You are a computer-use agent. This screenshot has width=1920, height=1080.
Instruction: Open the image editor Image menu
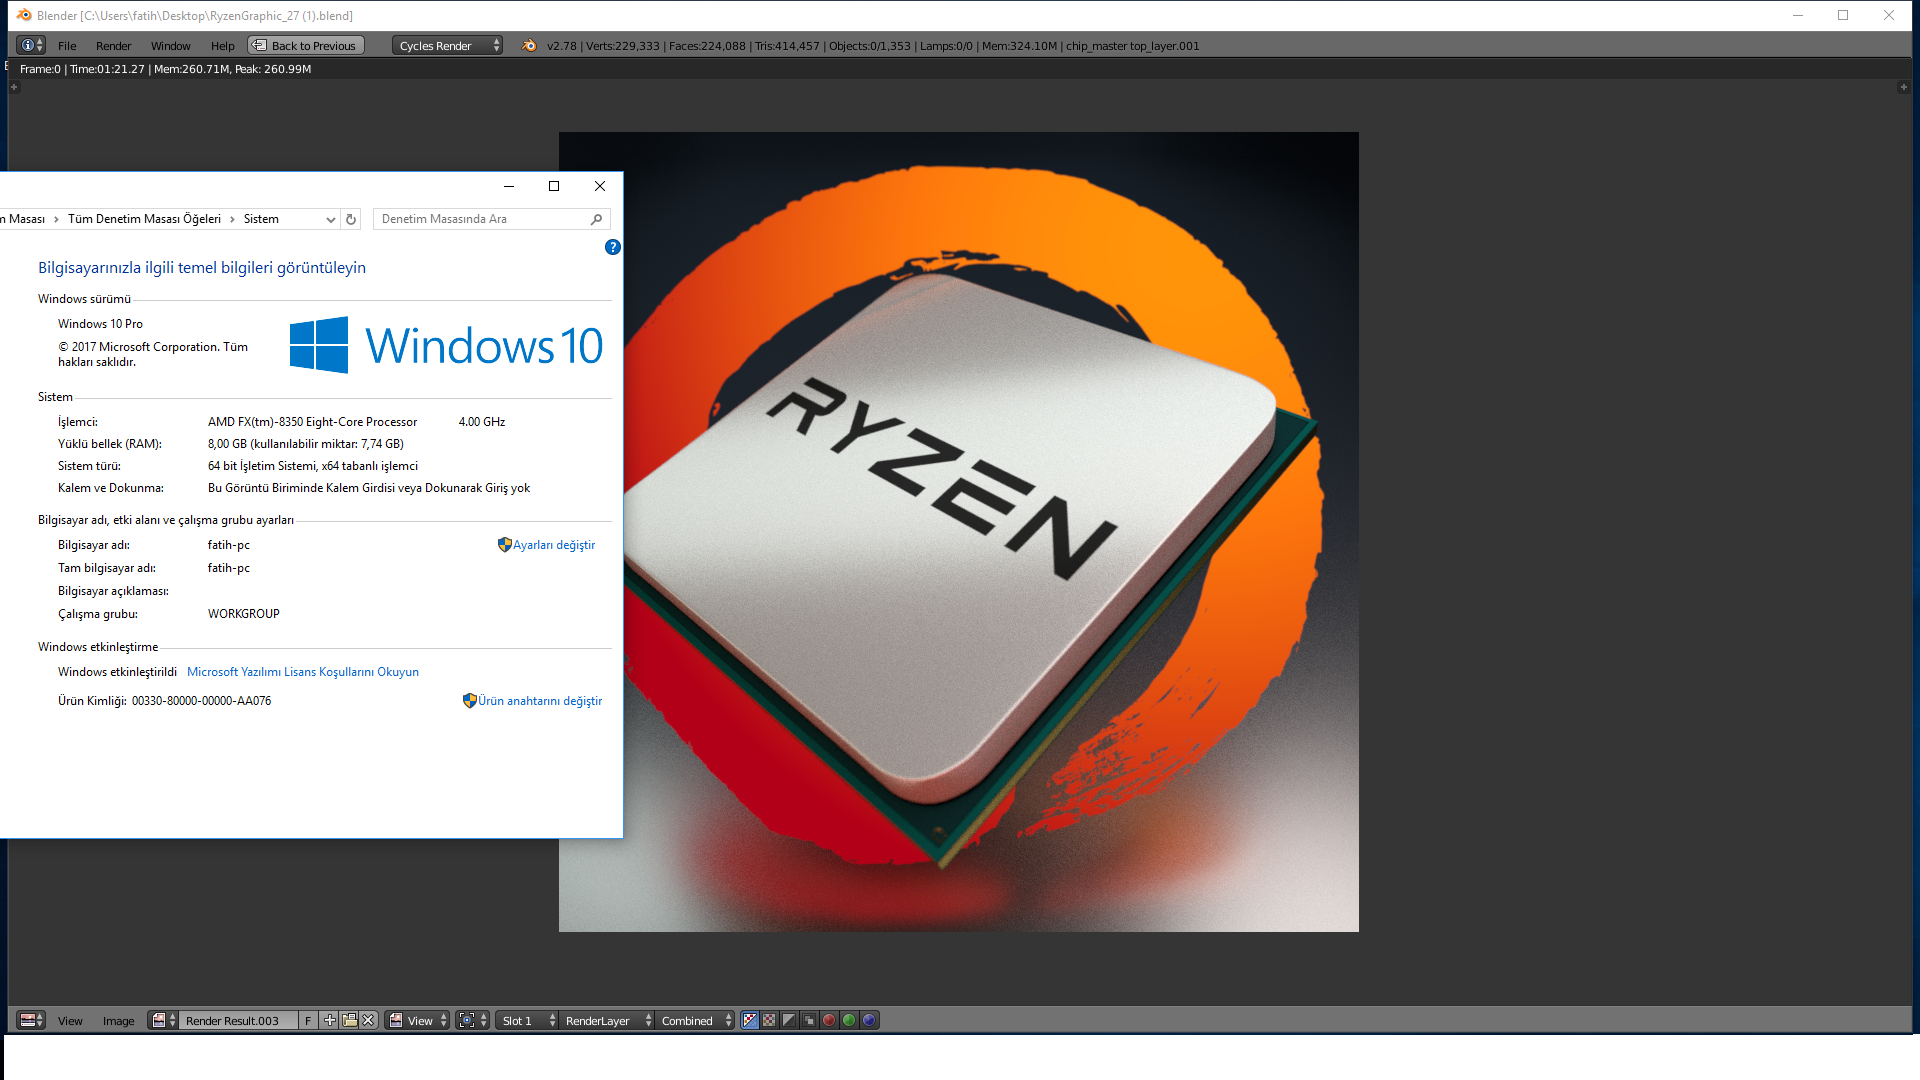point(118,1021)
